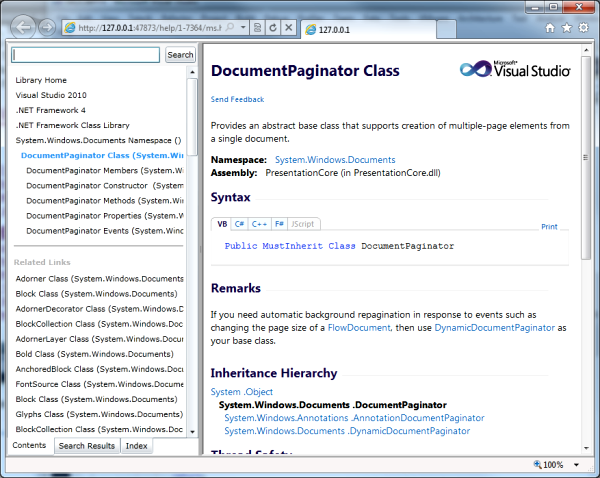Open browser Tools gear icon
The height and width of the screenshot is (478, 600).
583,28
